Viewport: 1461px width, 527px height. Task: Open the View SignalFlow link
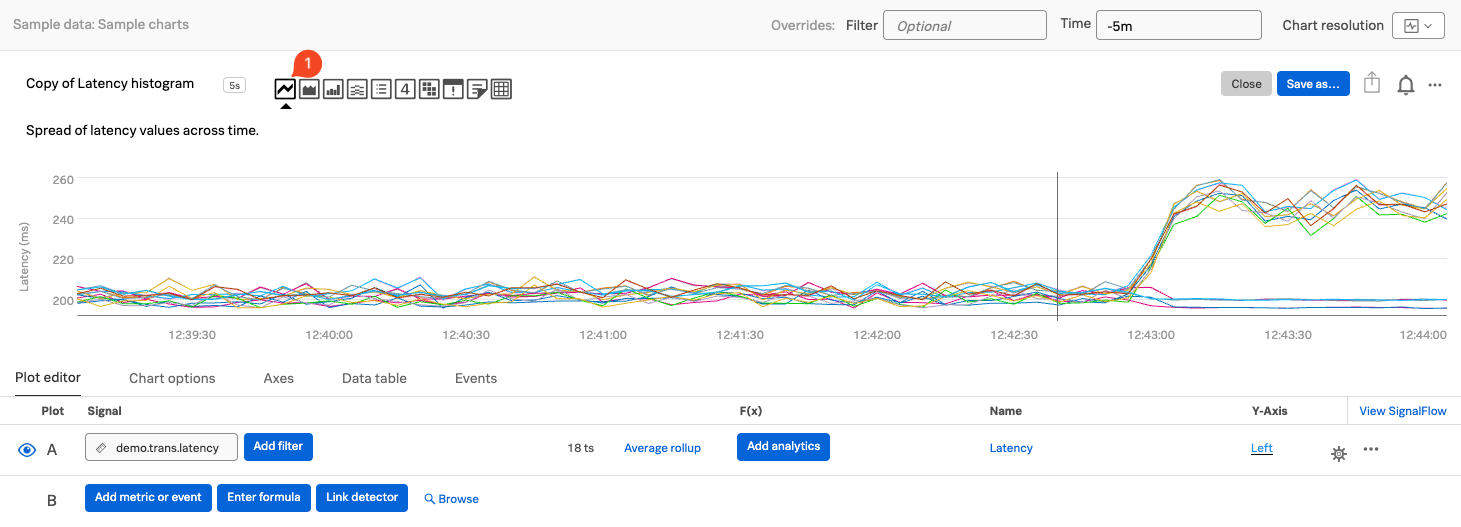1402,411
